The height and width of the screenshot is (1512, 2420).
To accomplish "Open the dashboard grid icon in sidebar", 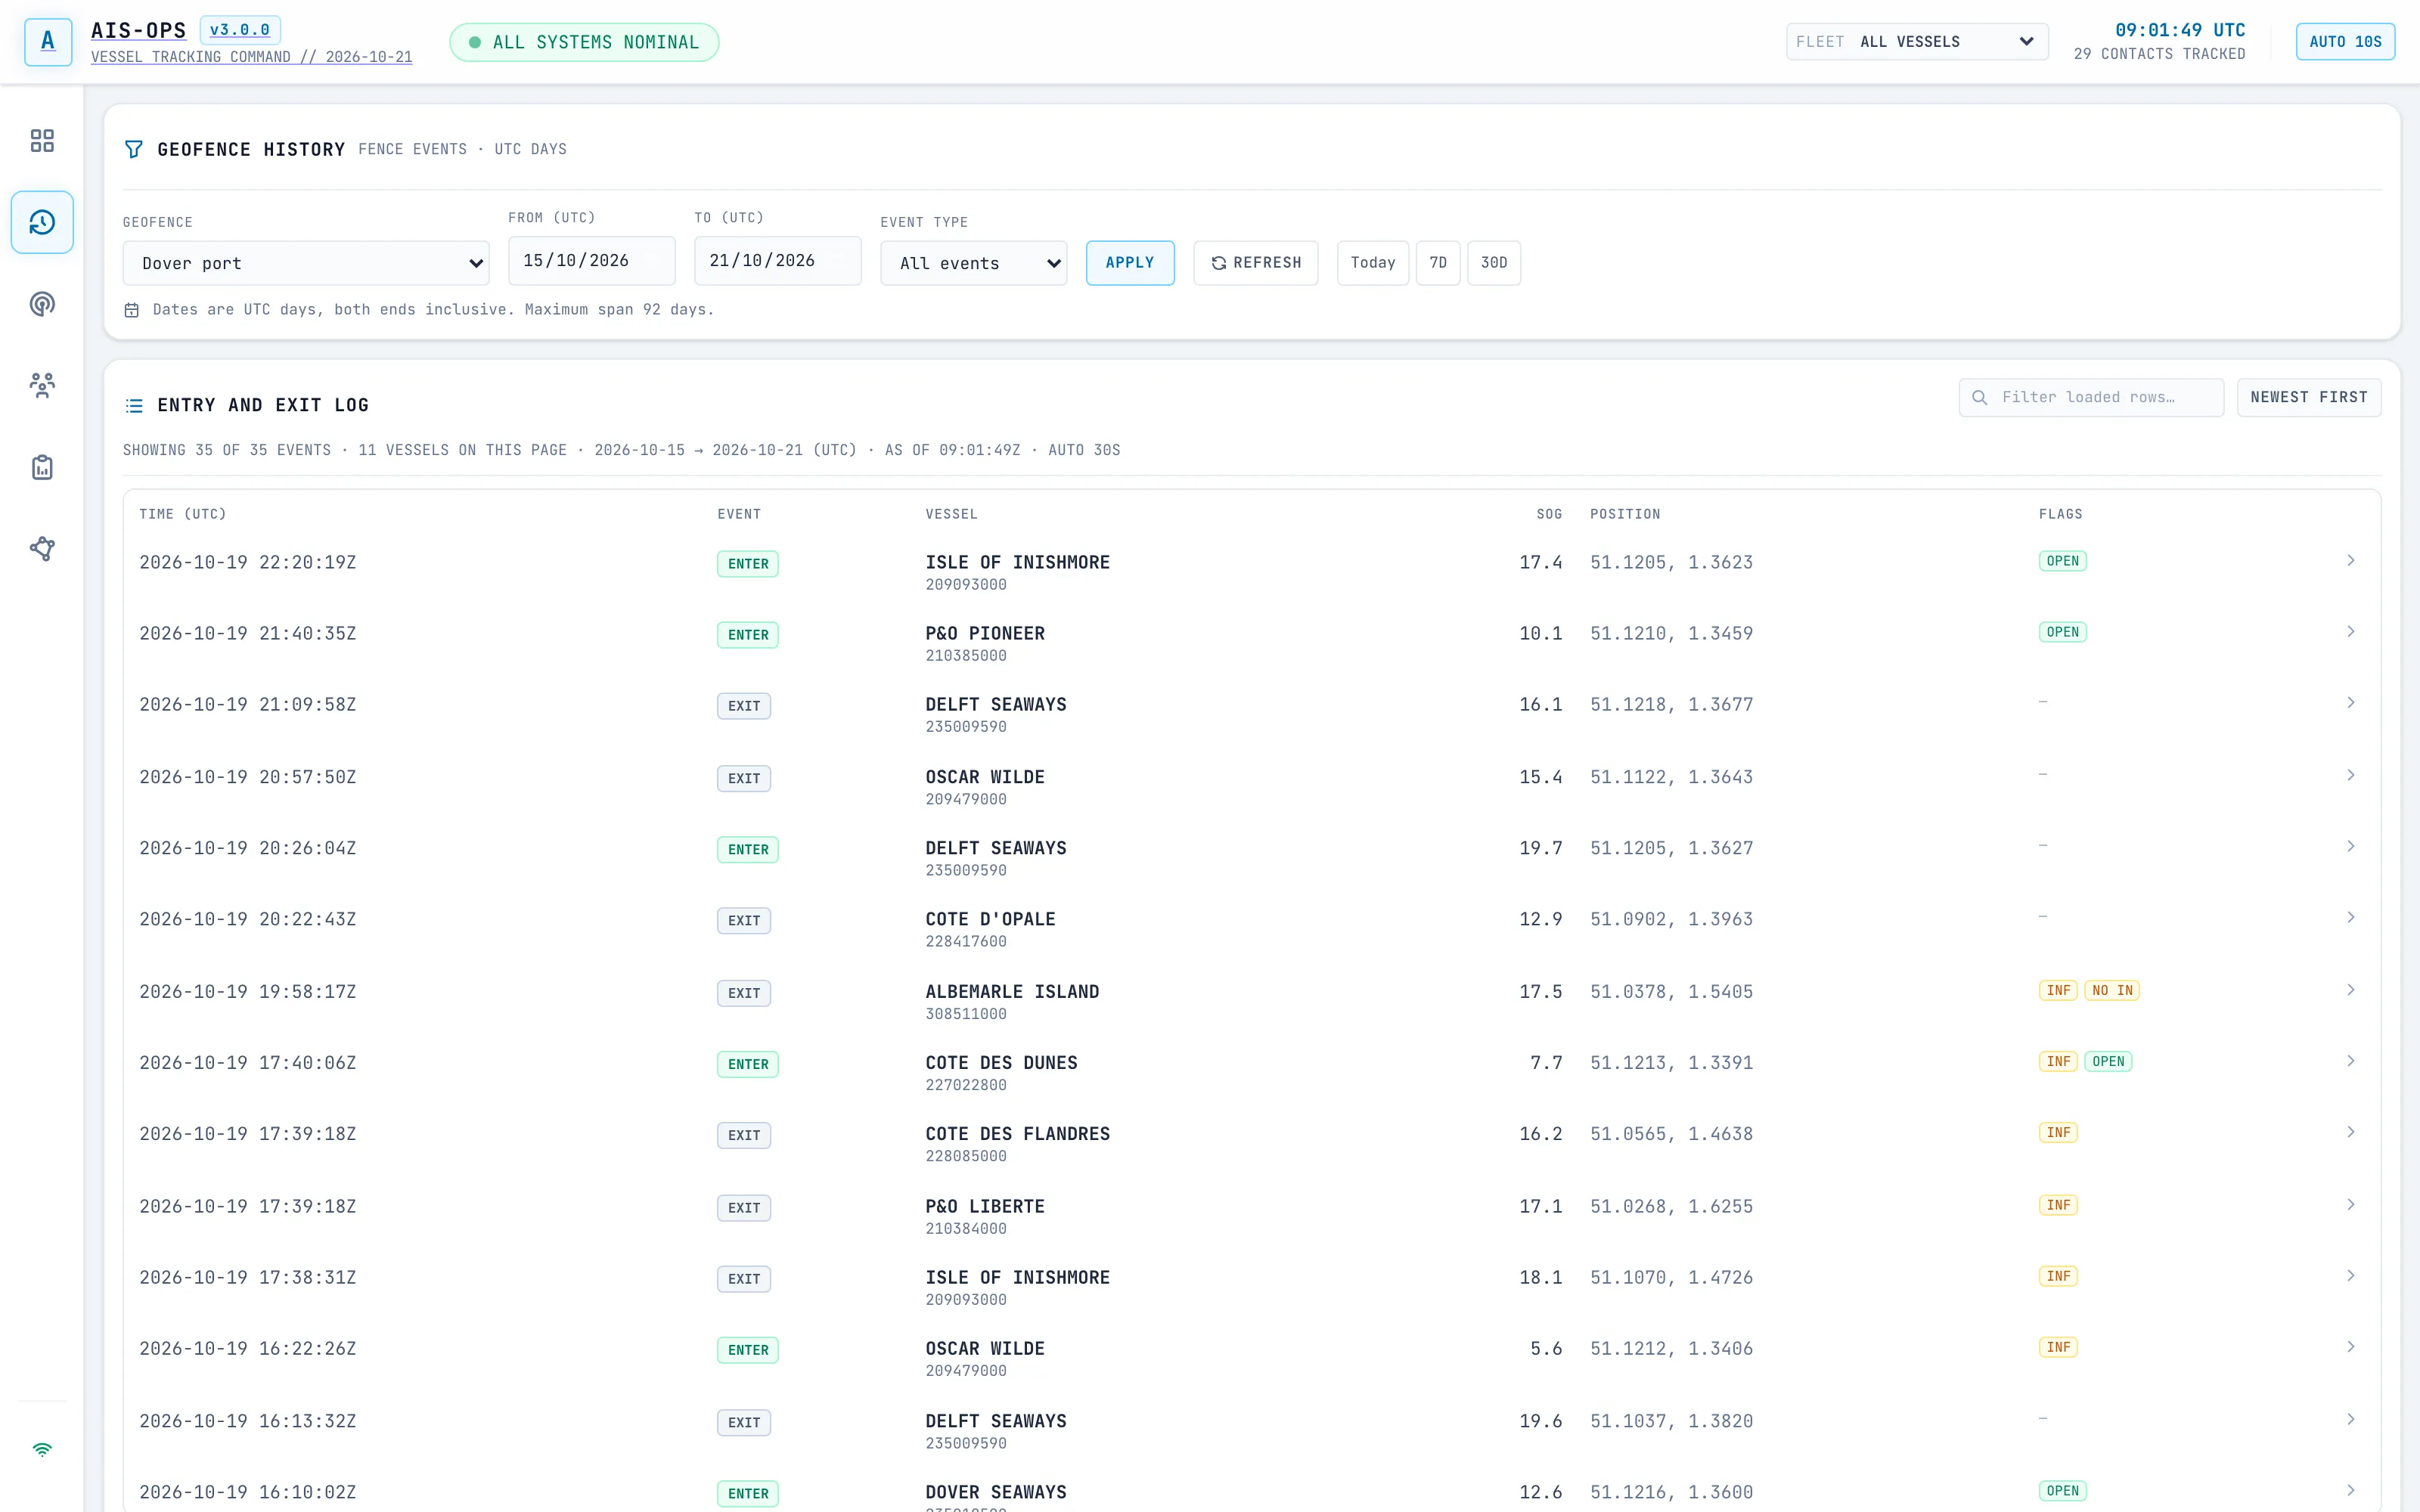I will pos(42,141).
